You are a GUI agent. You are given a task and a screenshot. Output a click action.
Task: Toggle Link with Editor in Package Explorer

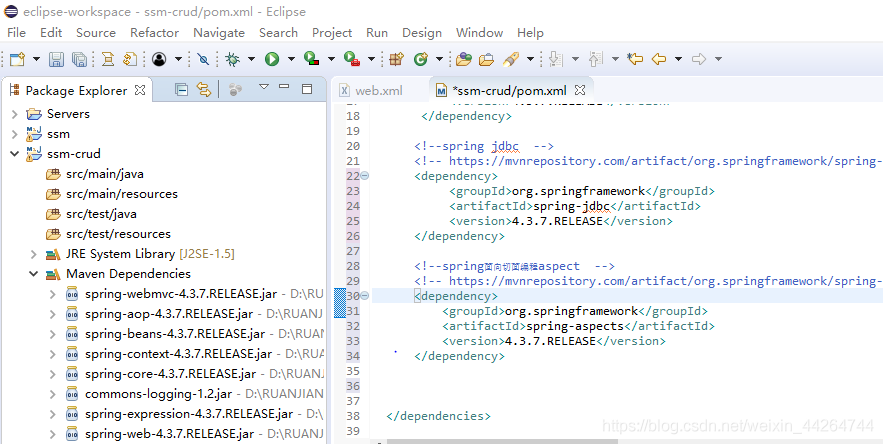203,89
